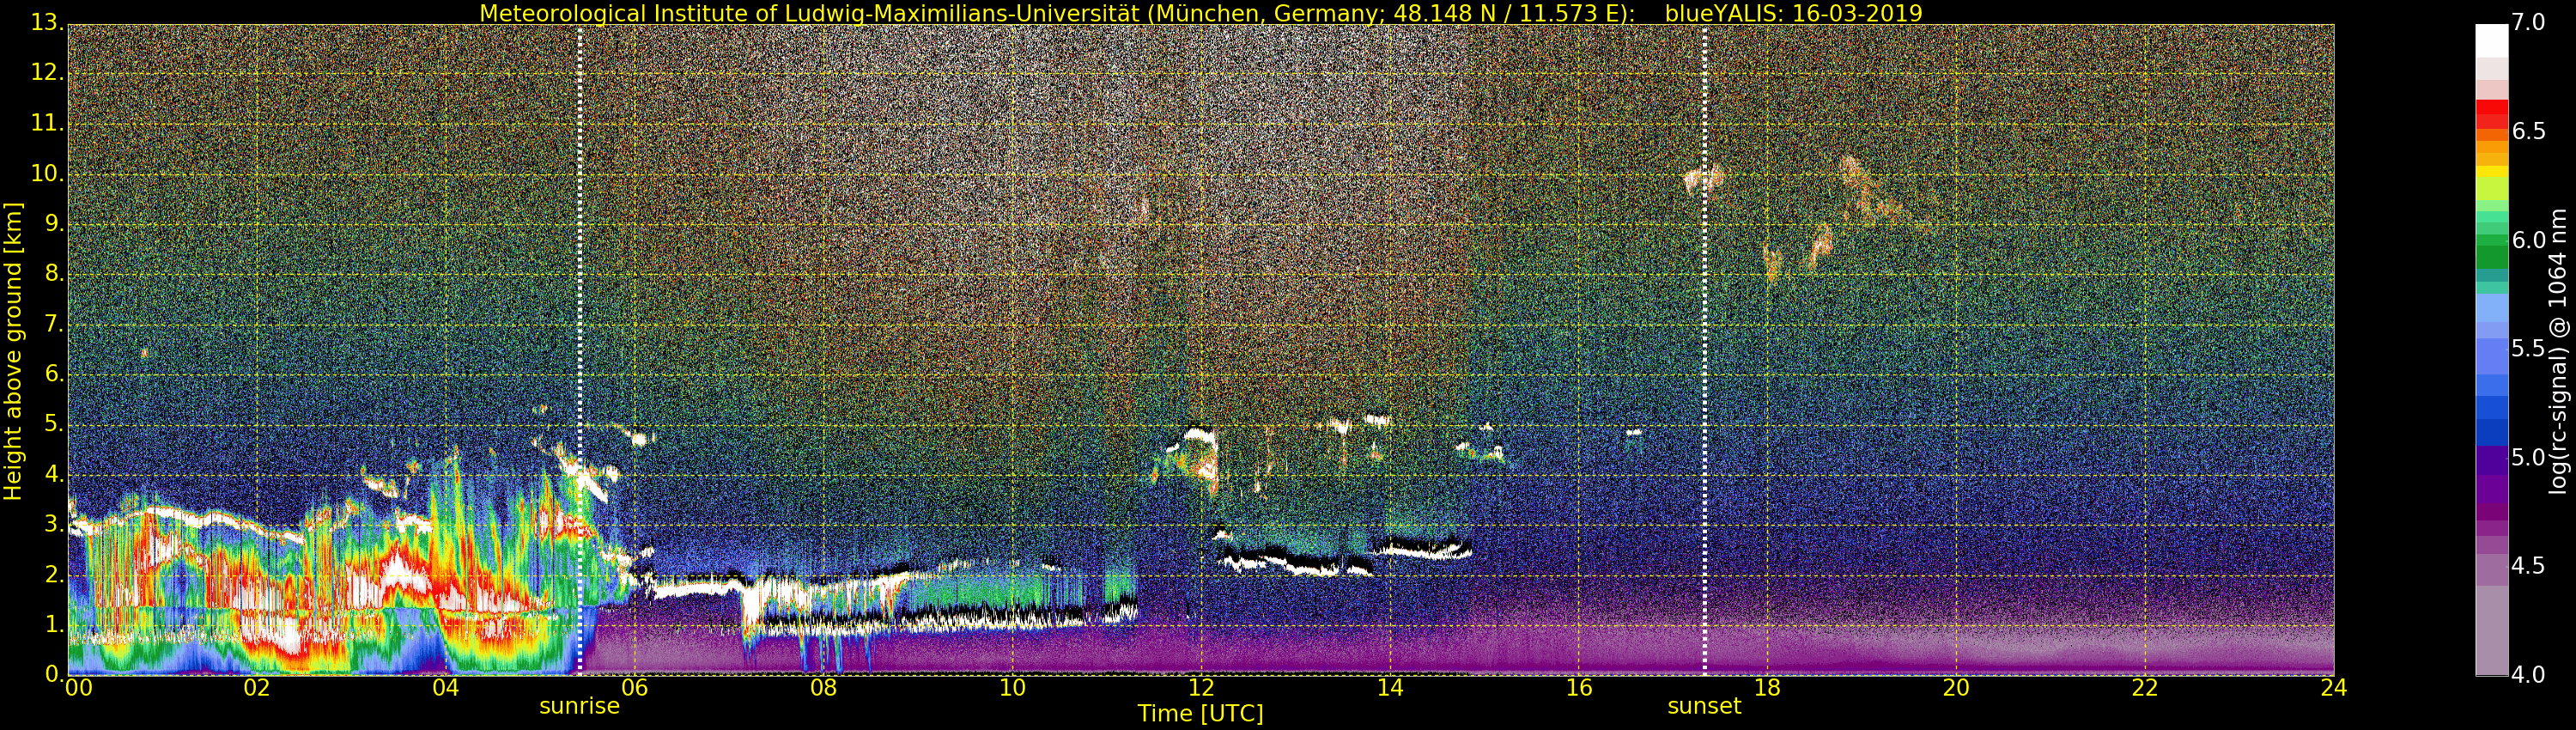Viewport: 2576px width, 730px height.
Task: Click the 'Height above ground [km]' axis label
Action: [13, 351]
